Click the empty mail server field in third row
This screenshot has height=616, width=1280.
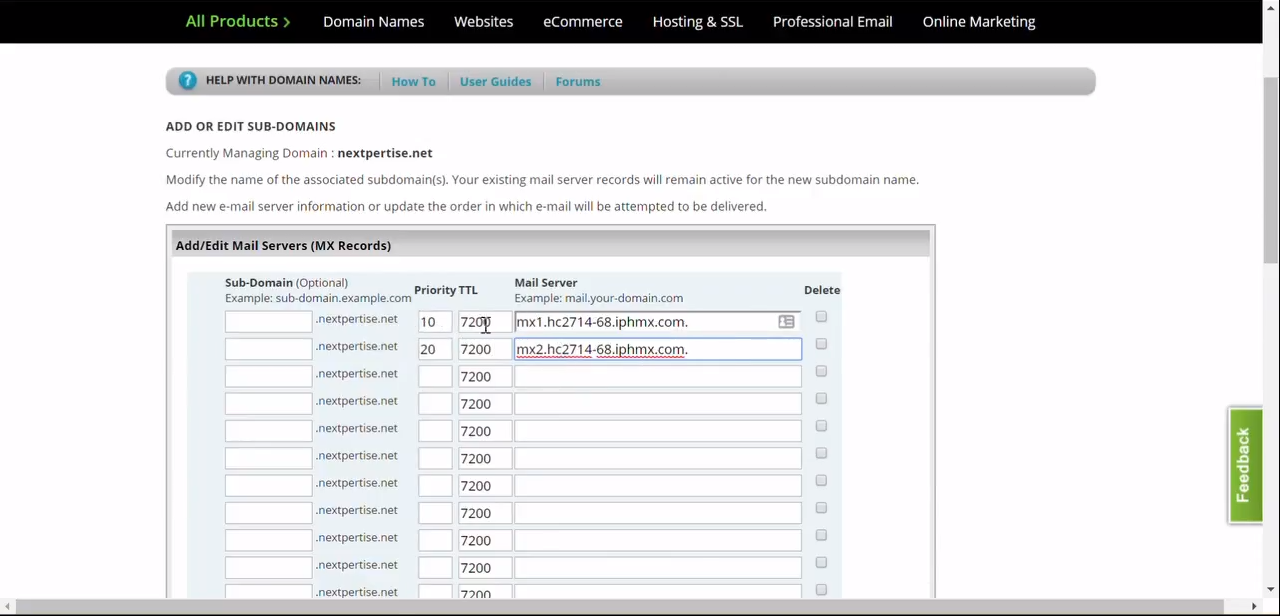click(x=657, y=376)
